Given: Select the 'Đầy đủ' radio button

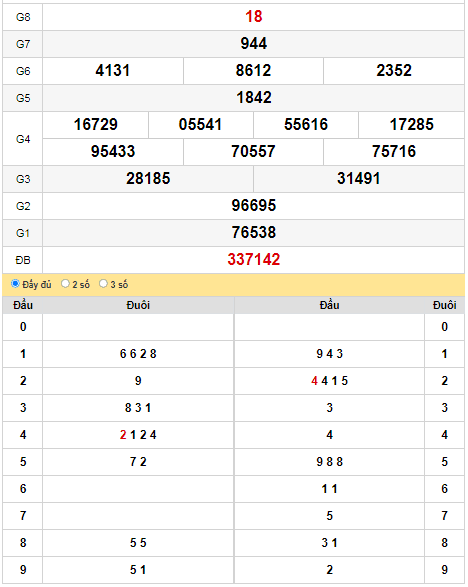Looking at the screenshot, I should 15,284.
